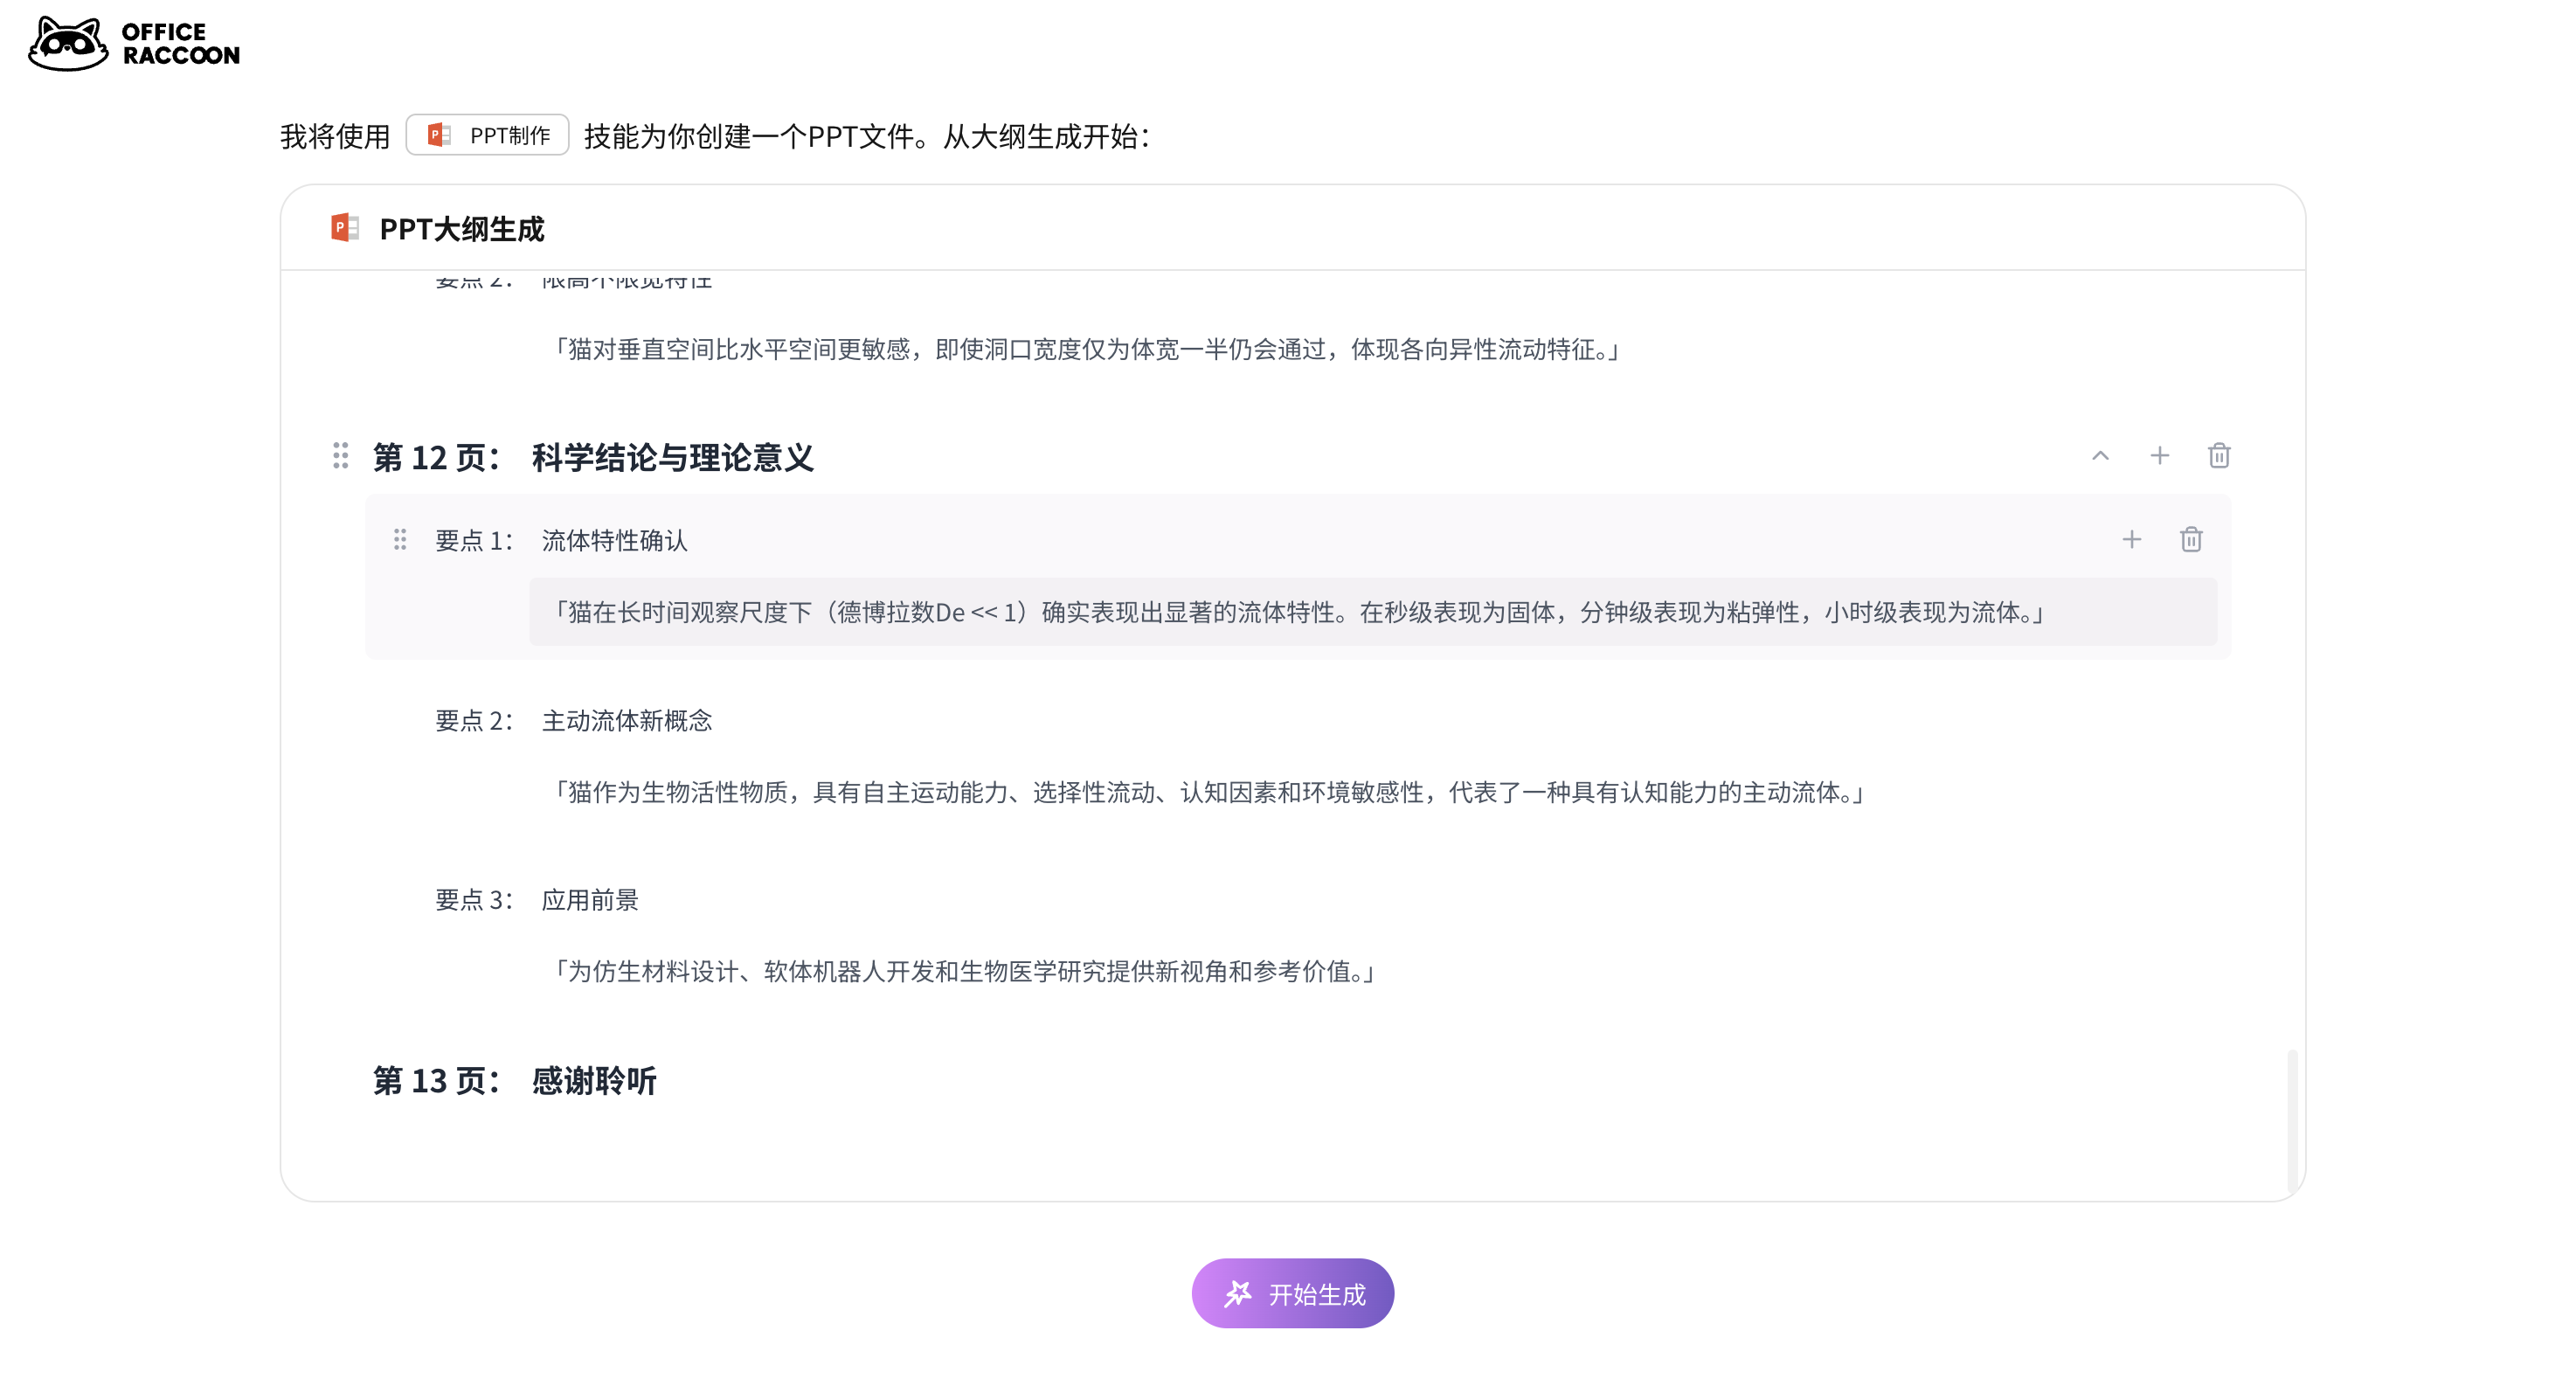The image size is (2576, 1379).
Task: Select 要点 2 主动流体新概念 title
Action: click(626, 721)
